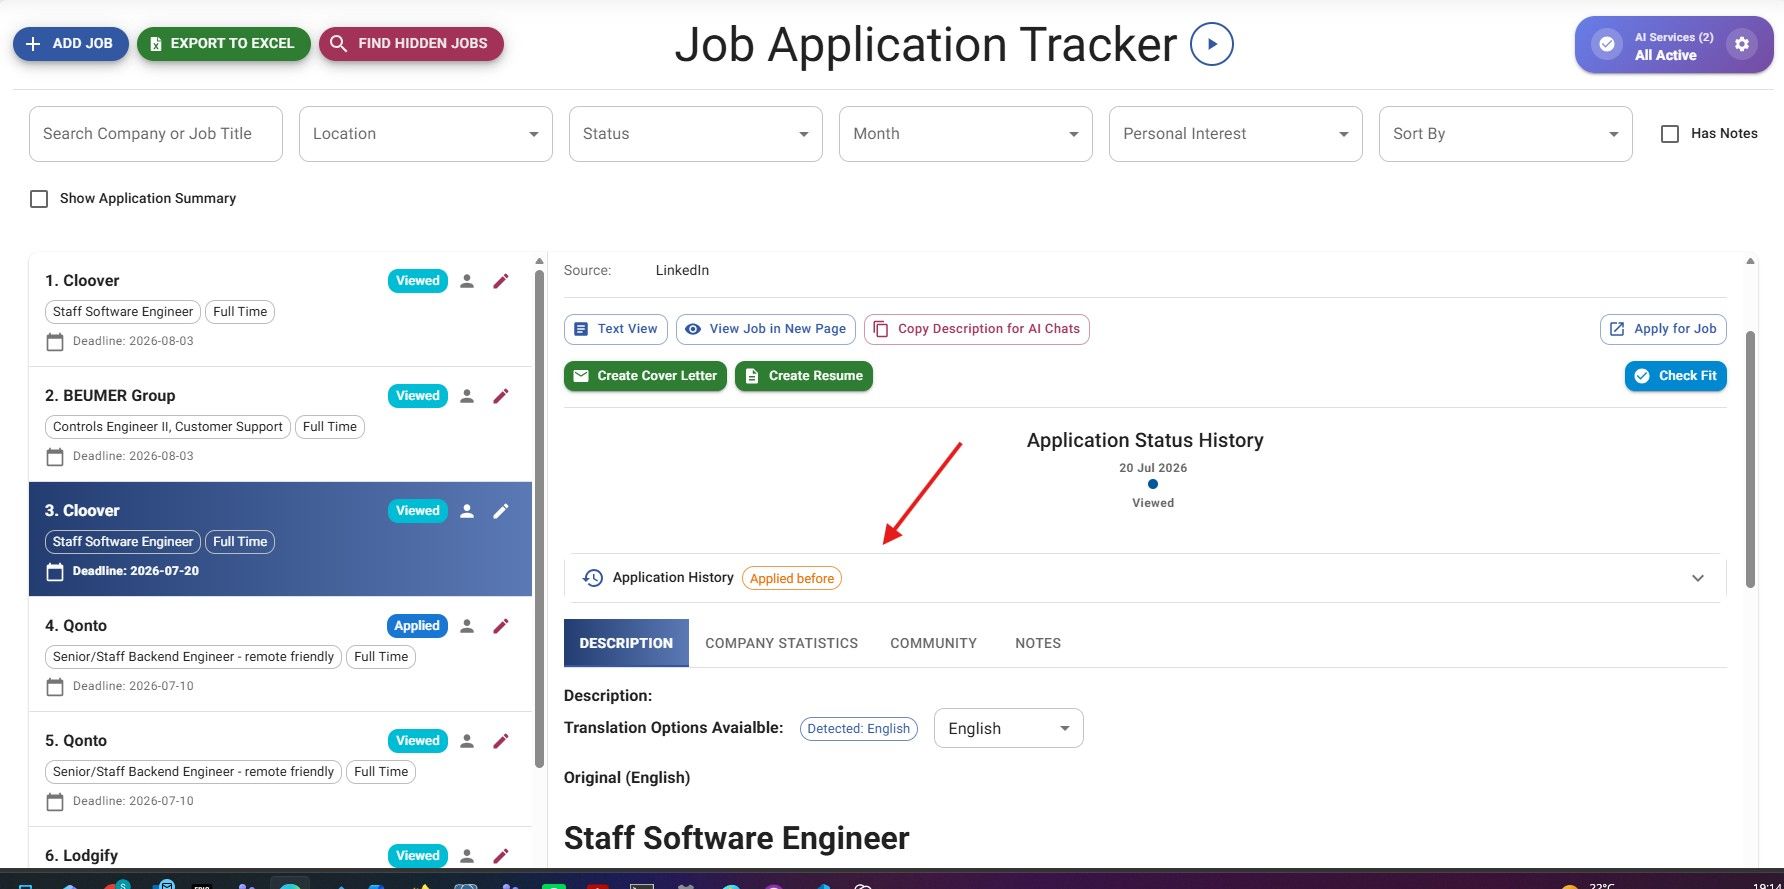Edit the selected Cloover job entry
Screen dimensions: 1784x889
(501, 511)
